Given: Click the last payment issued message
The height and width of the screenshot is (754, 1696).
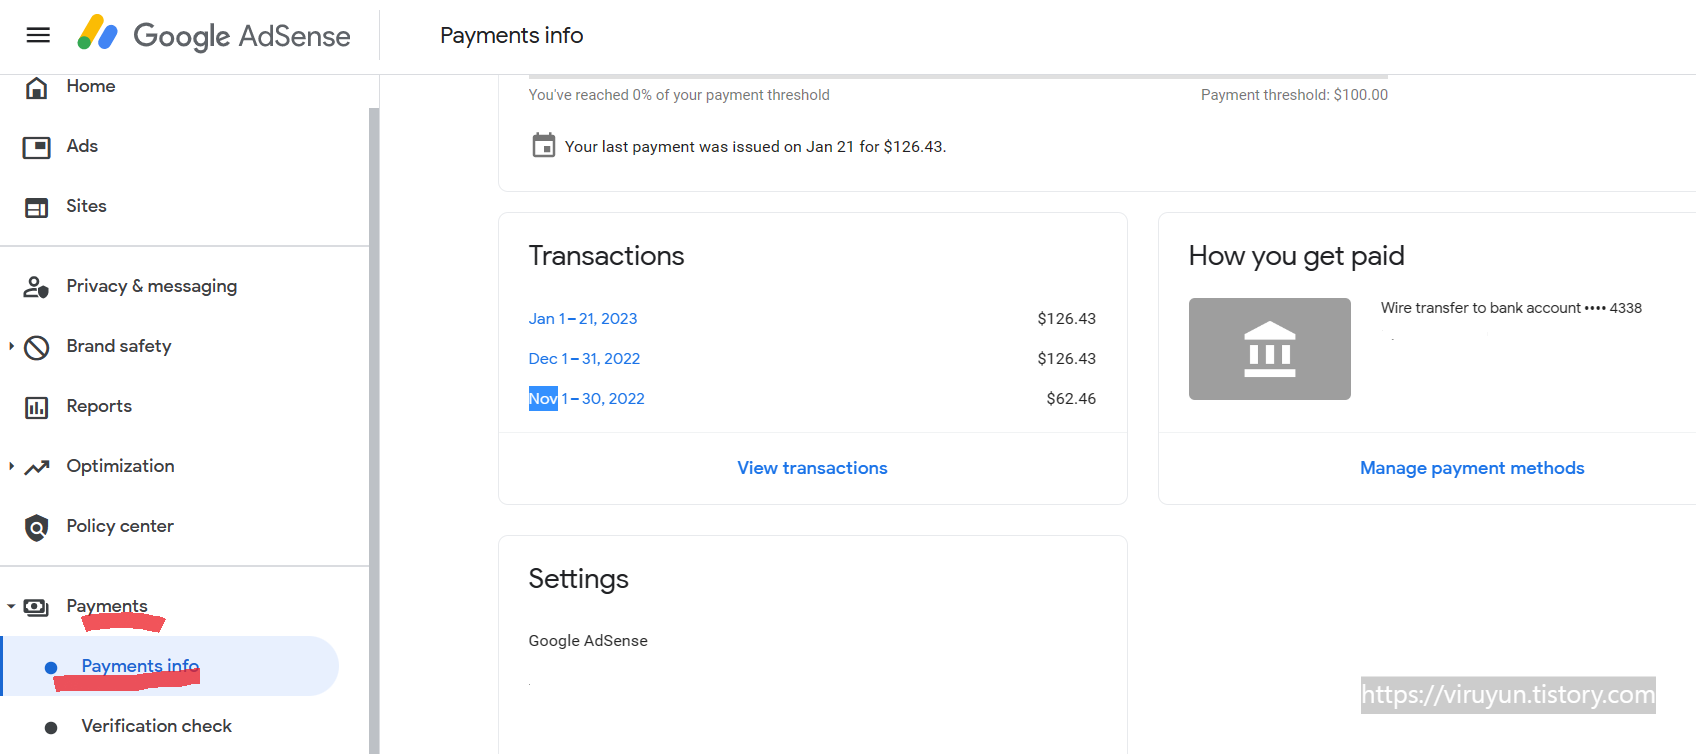Looking at the screenshot, I should (x=755, y=146).
